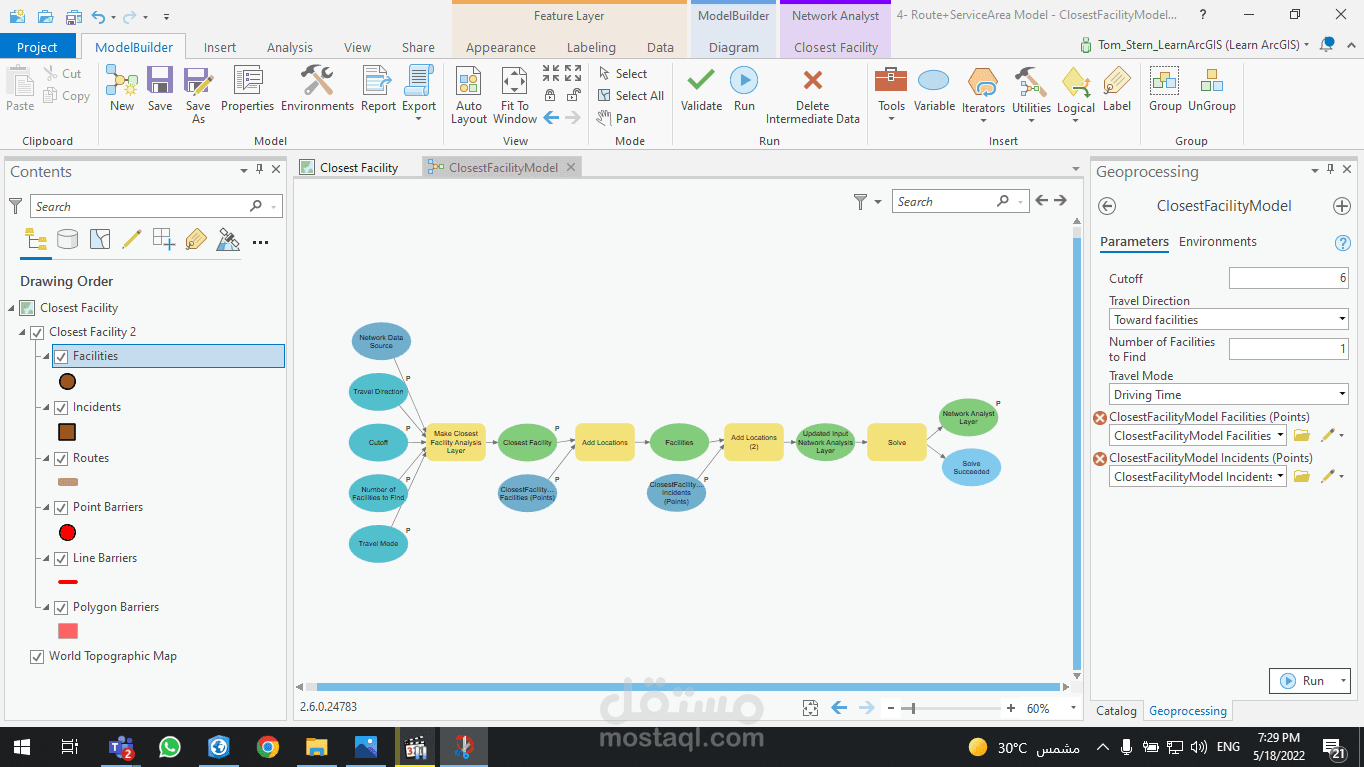
Task: Click the Save As icon
Action: [x=198, y=95]
